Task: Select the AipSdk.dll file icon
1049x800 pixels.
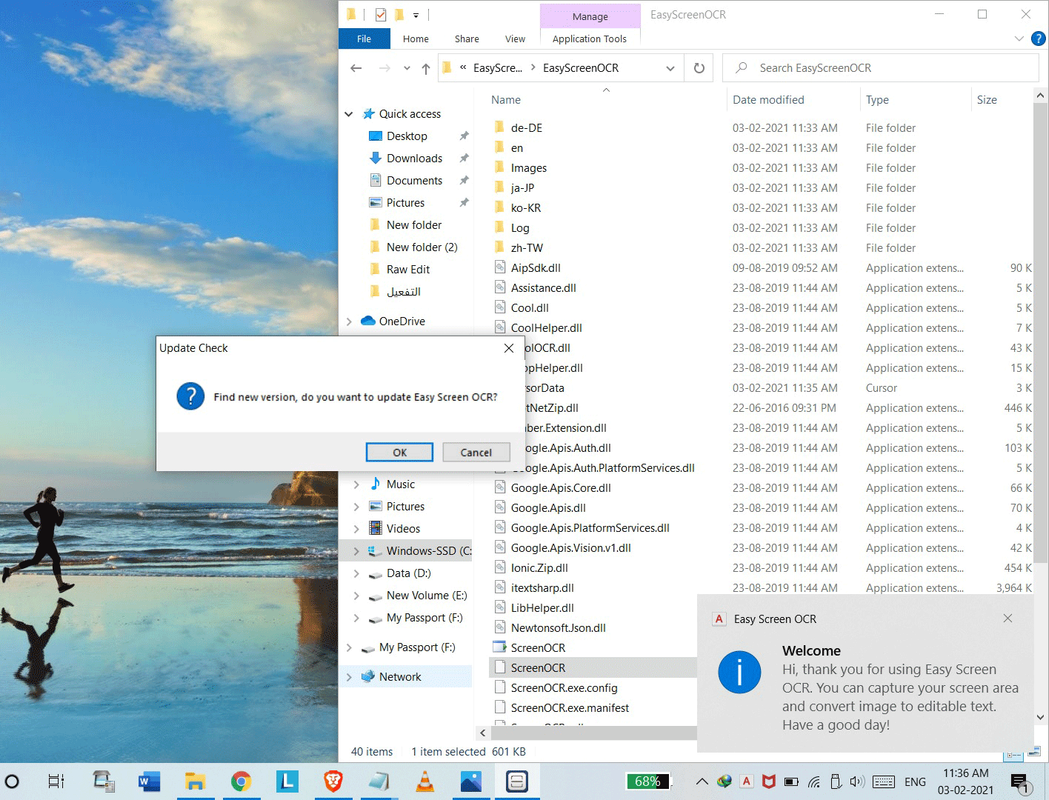Action: [499, 268]
